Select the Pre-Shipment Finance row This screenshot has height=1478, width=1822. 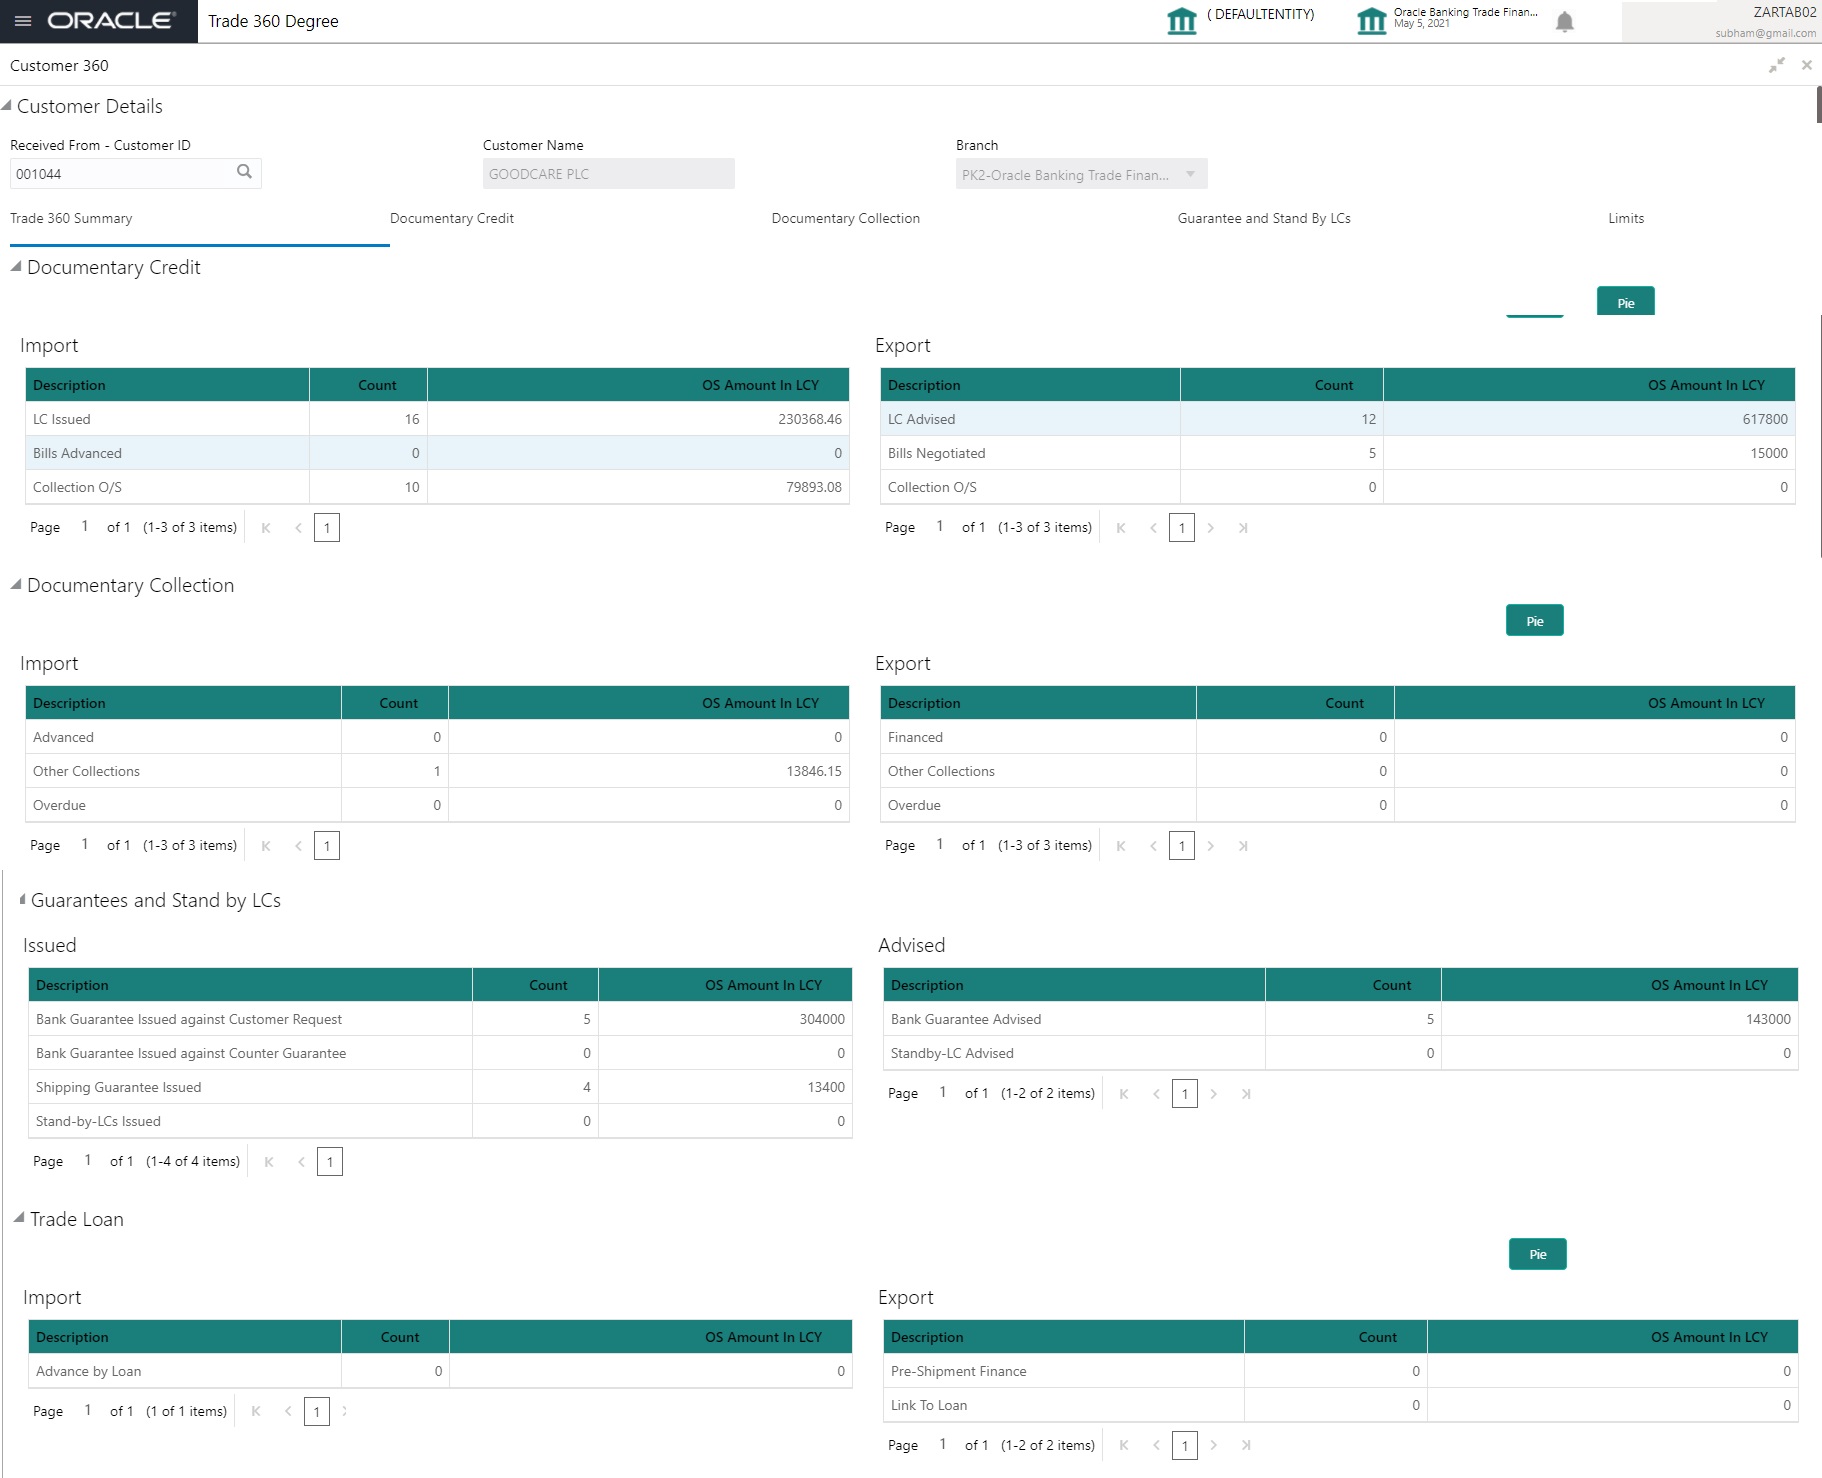pos(1341,1371)
